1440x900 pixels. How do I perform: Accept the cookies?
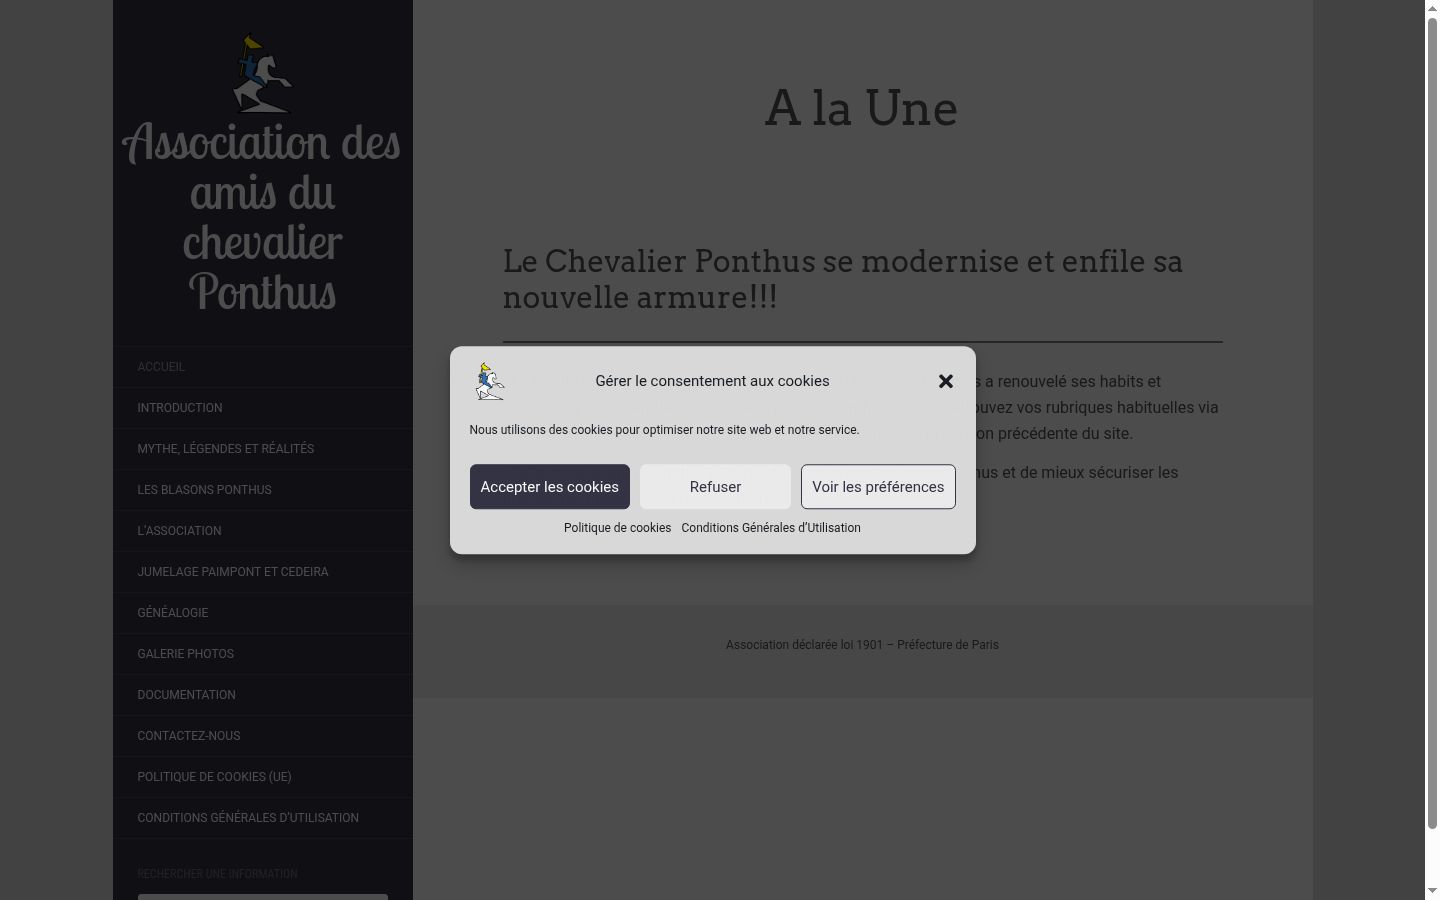(x=550, y=487)
